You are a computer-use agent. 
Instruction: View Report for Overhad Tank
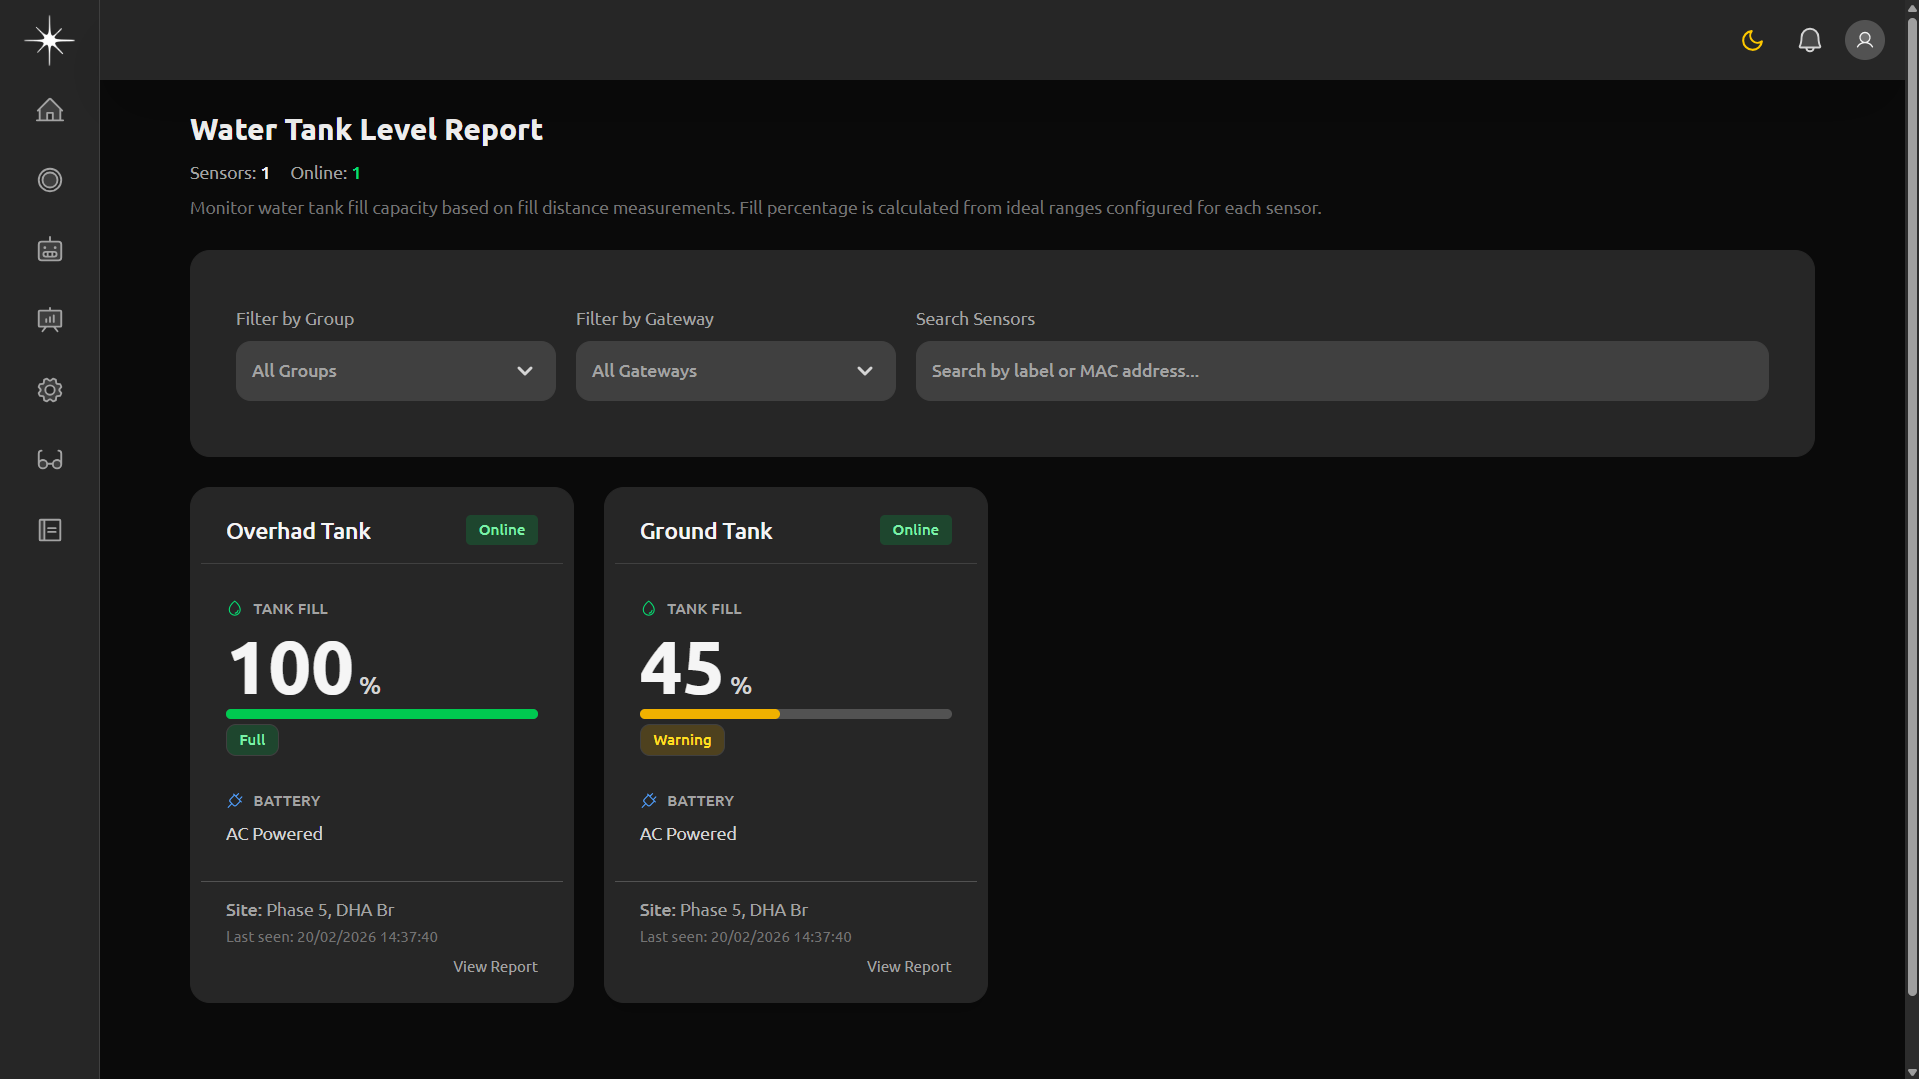coord(495,967)
